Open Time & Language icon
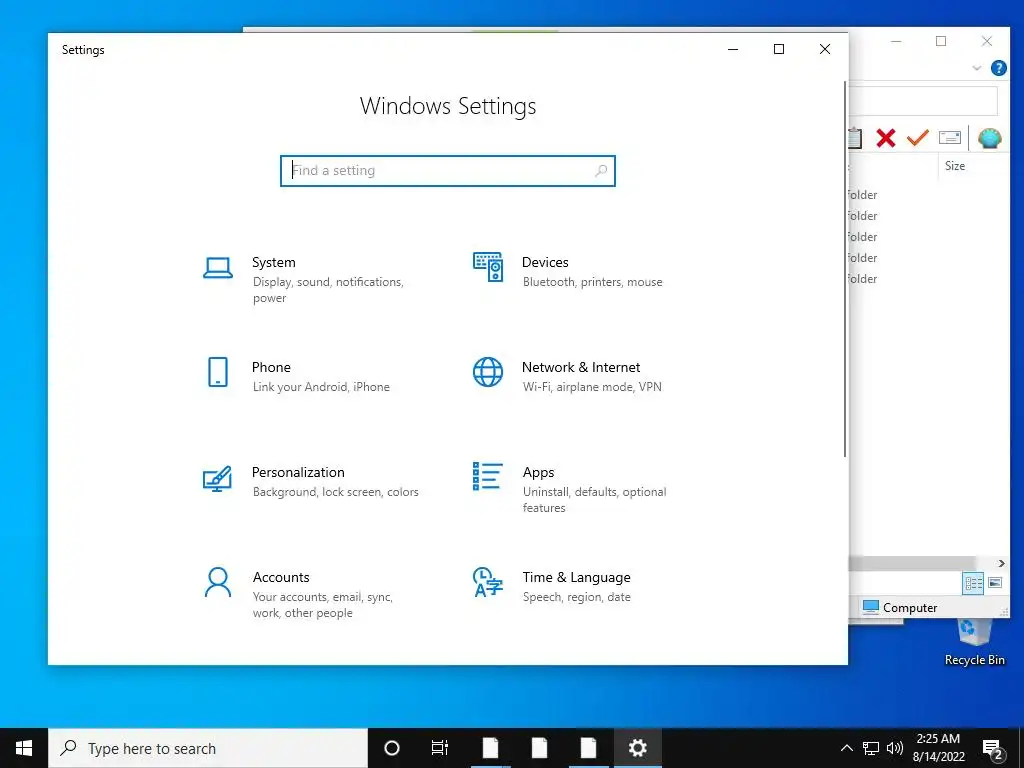Viewport: 1024px width, 768px height. (488, 582)
